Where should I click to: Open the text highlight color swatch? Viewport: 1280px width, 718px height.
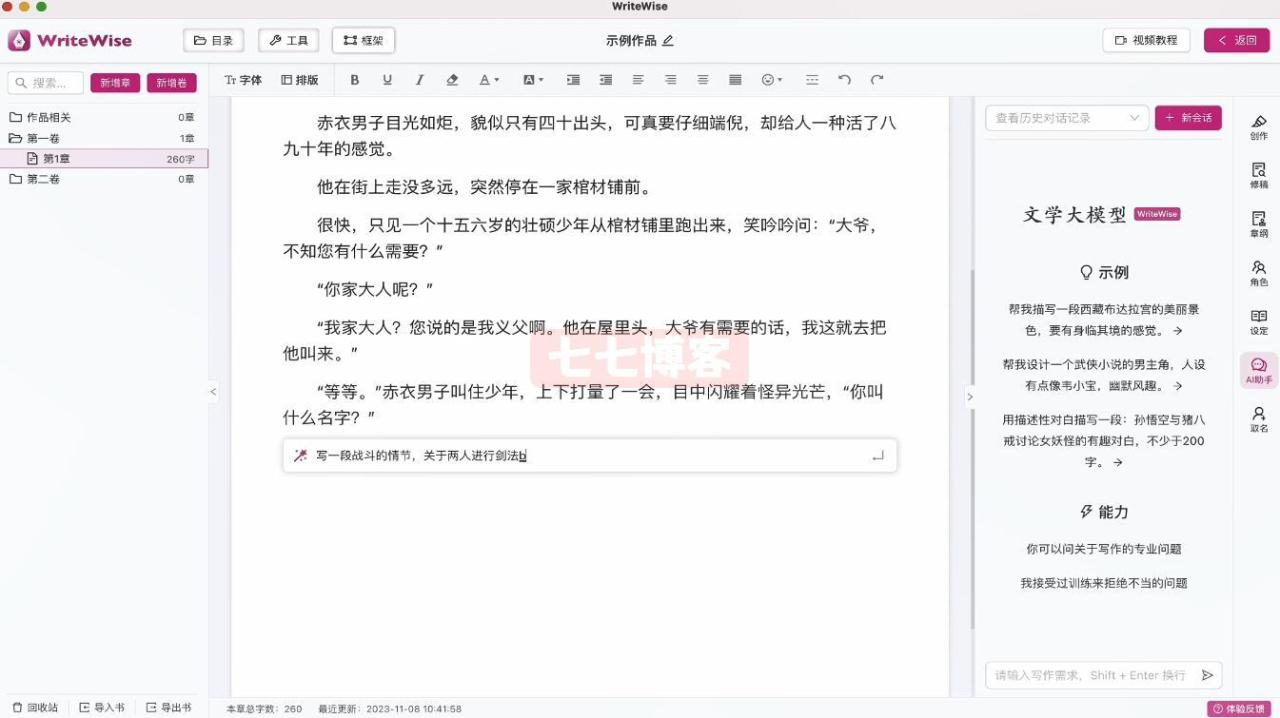pyautogui.click(x=531, y=79)
